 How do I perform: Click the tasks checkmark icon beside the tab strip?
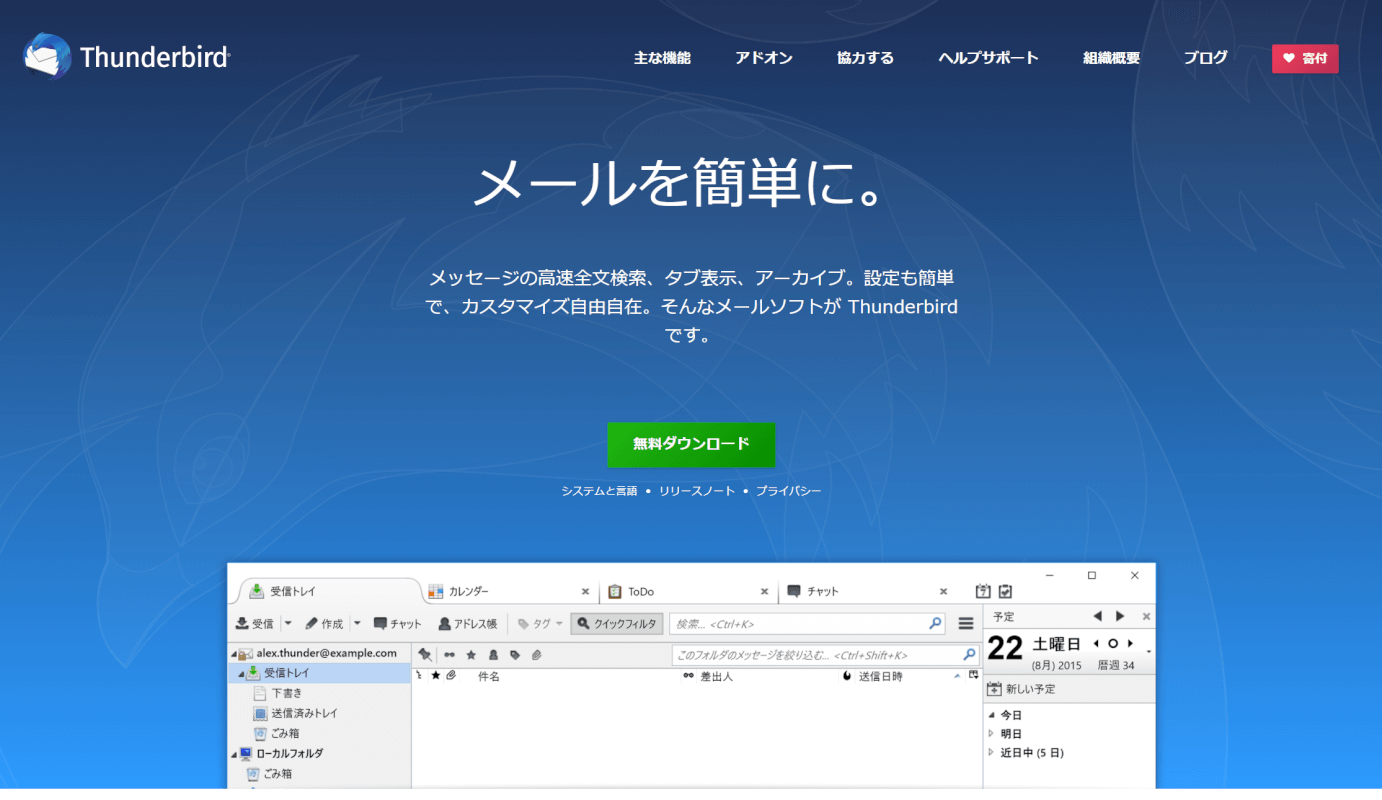tap(1005, 591)
